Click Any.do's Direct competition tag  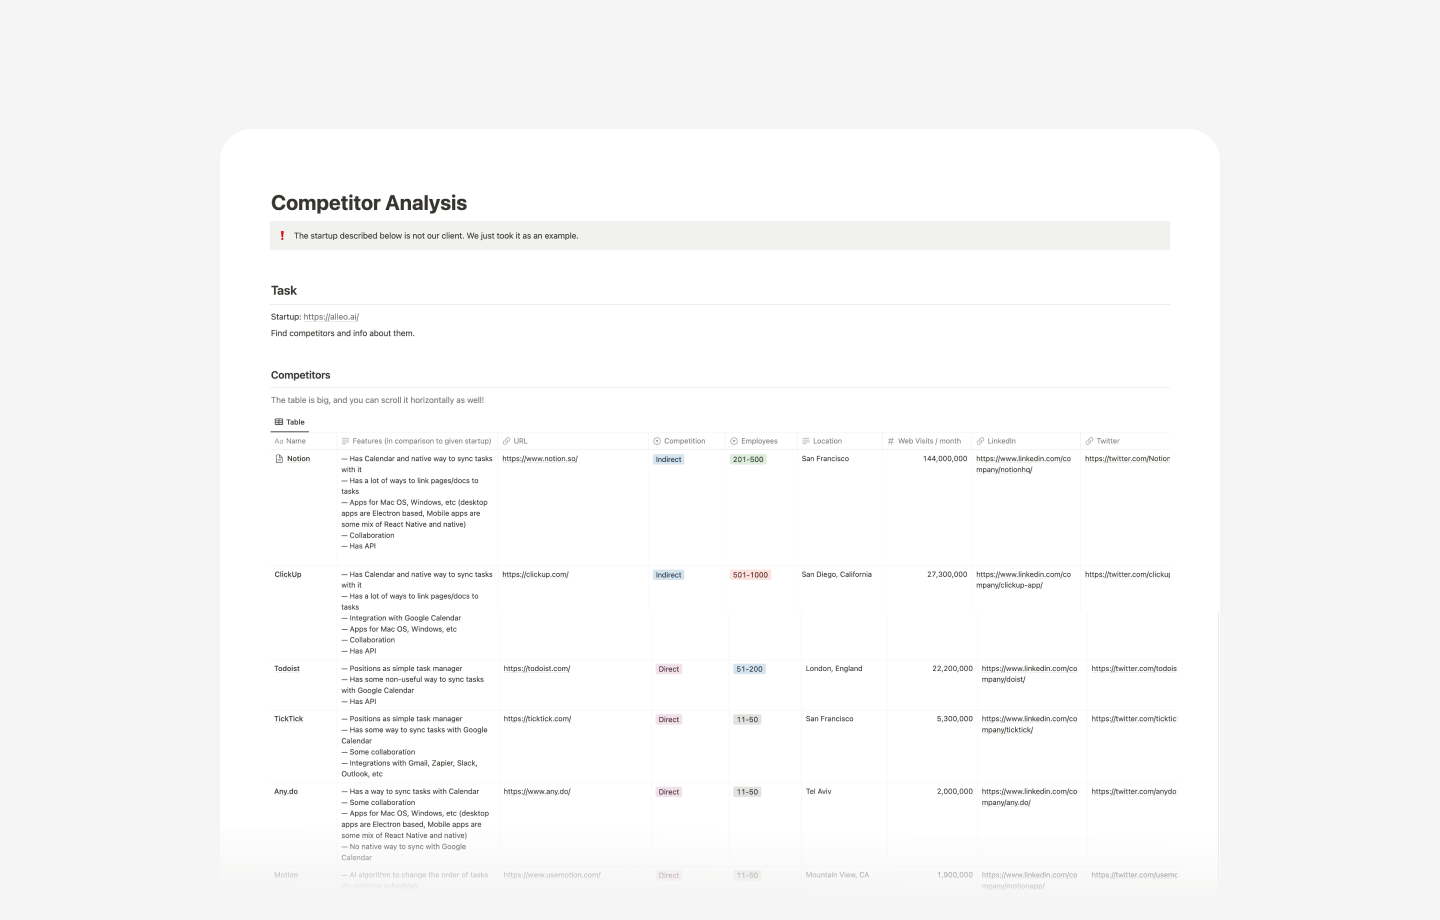click(669, 792)
